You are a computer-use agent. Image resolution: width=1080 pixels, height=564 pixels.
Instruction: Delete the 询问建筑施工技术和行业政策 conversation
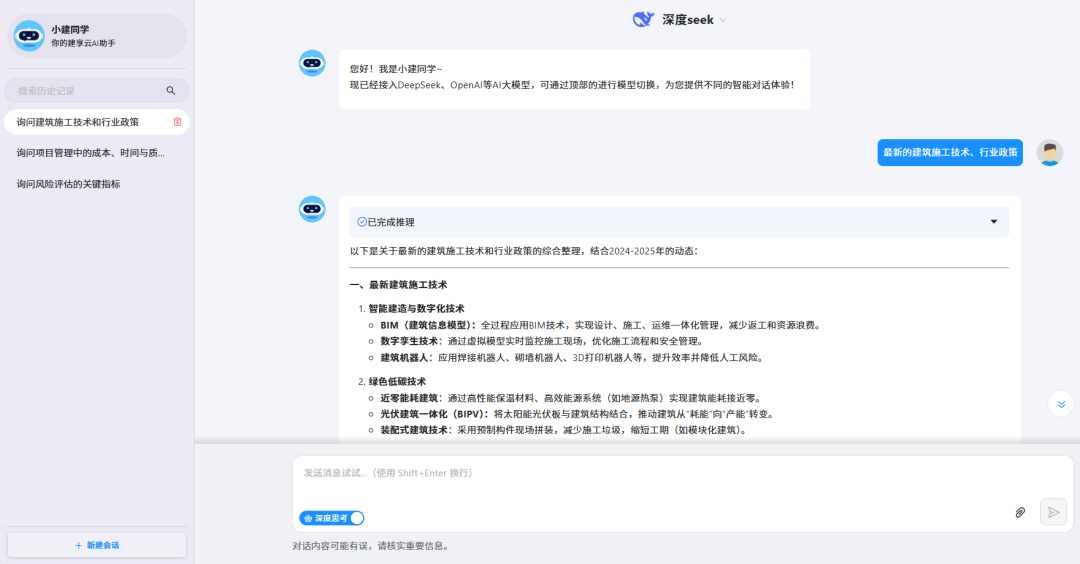click(x=177, y=122)
